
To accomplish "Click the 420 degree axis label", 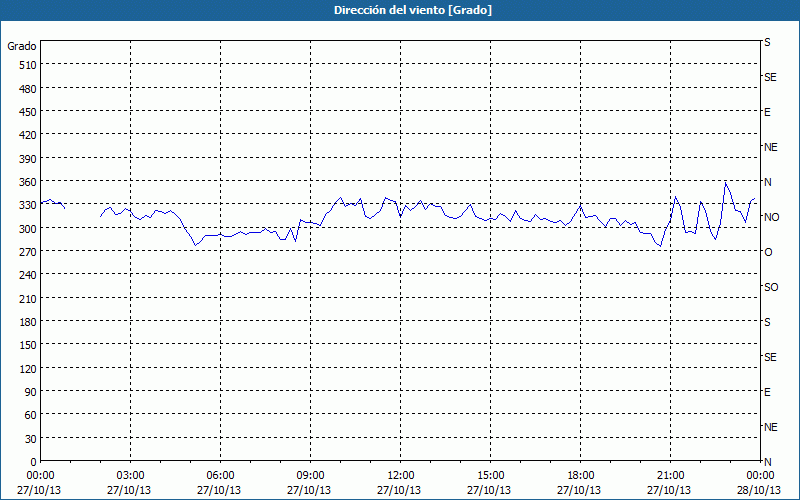I will point(28,135).
